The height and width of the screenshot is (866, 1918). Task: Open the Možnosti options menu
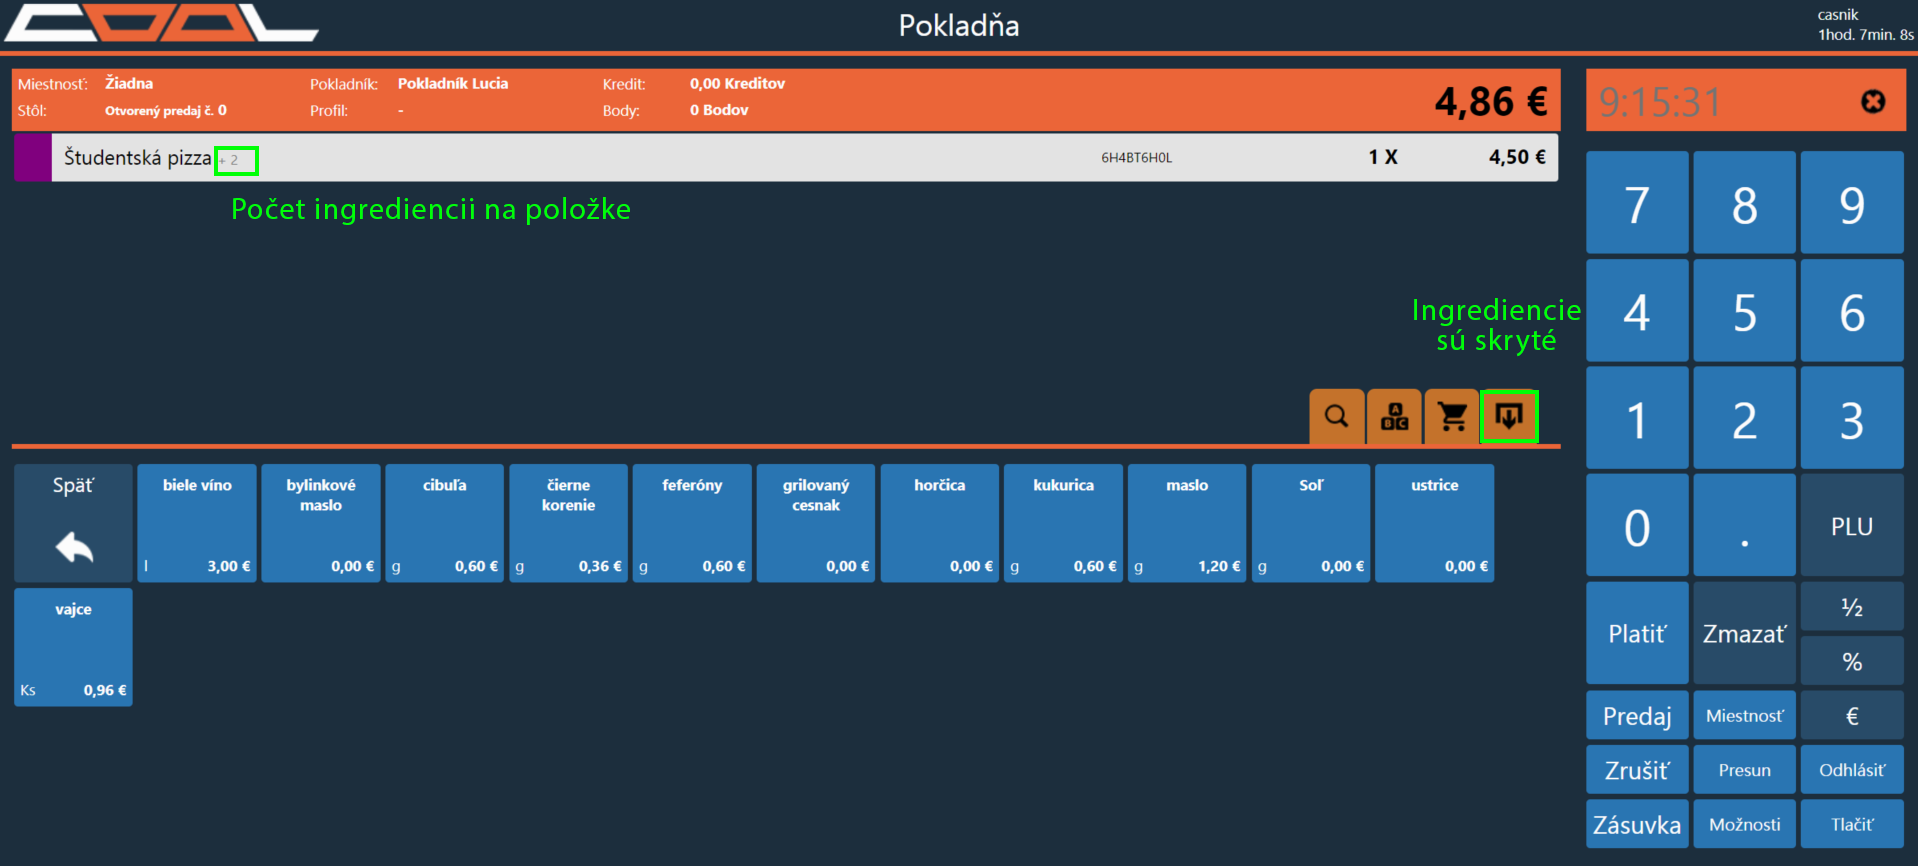[1744, 825]
